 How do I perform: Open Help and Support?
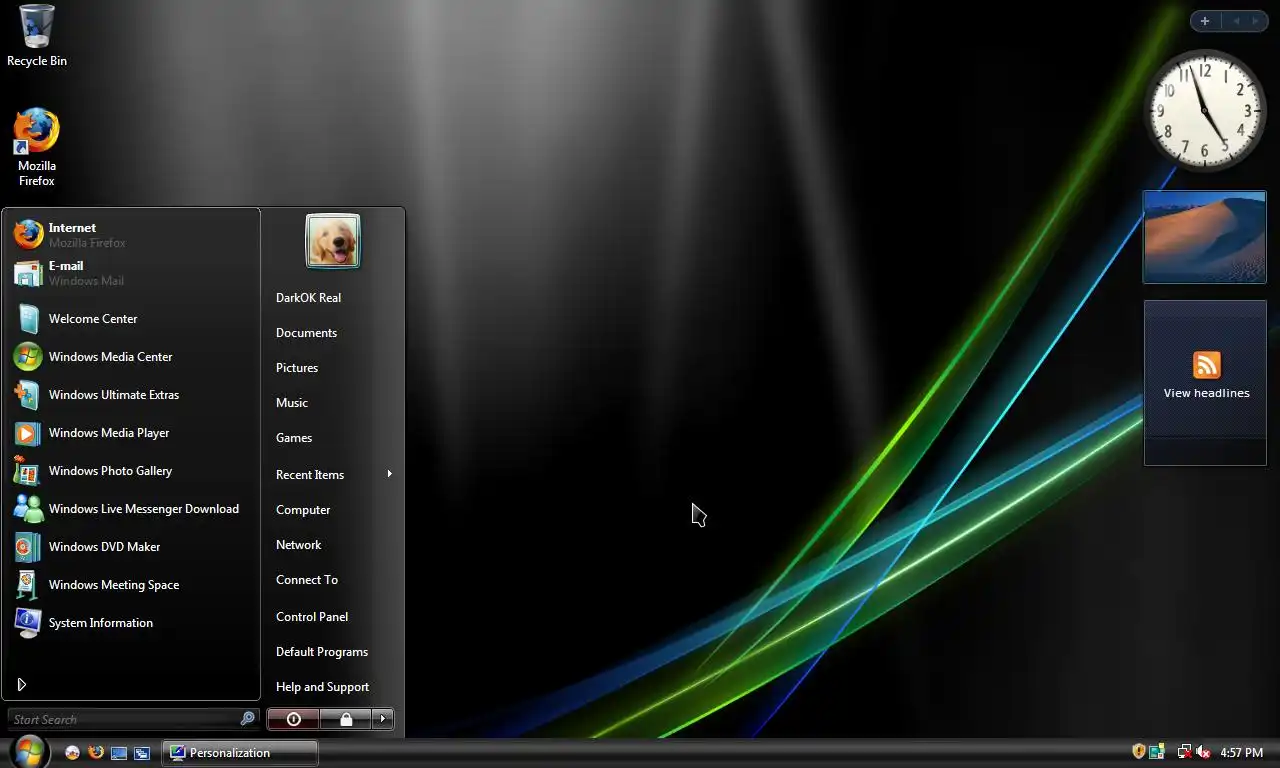[x=322, y=687]
